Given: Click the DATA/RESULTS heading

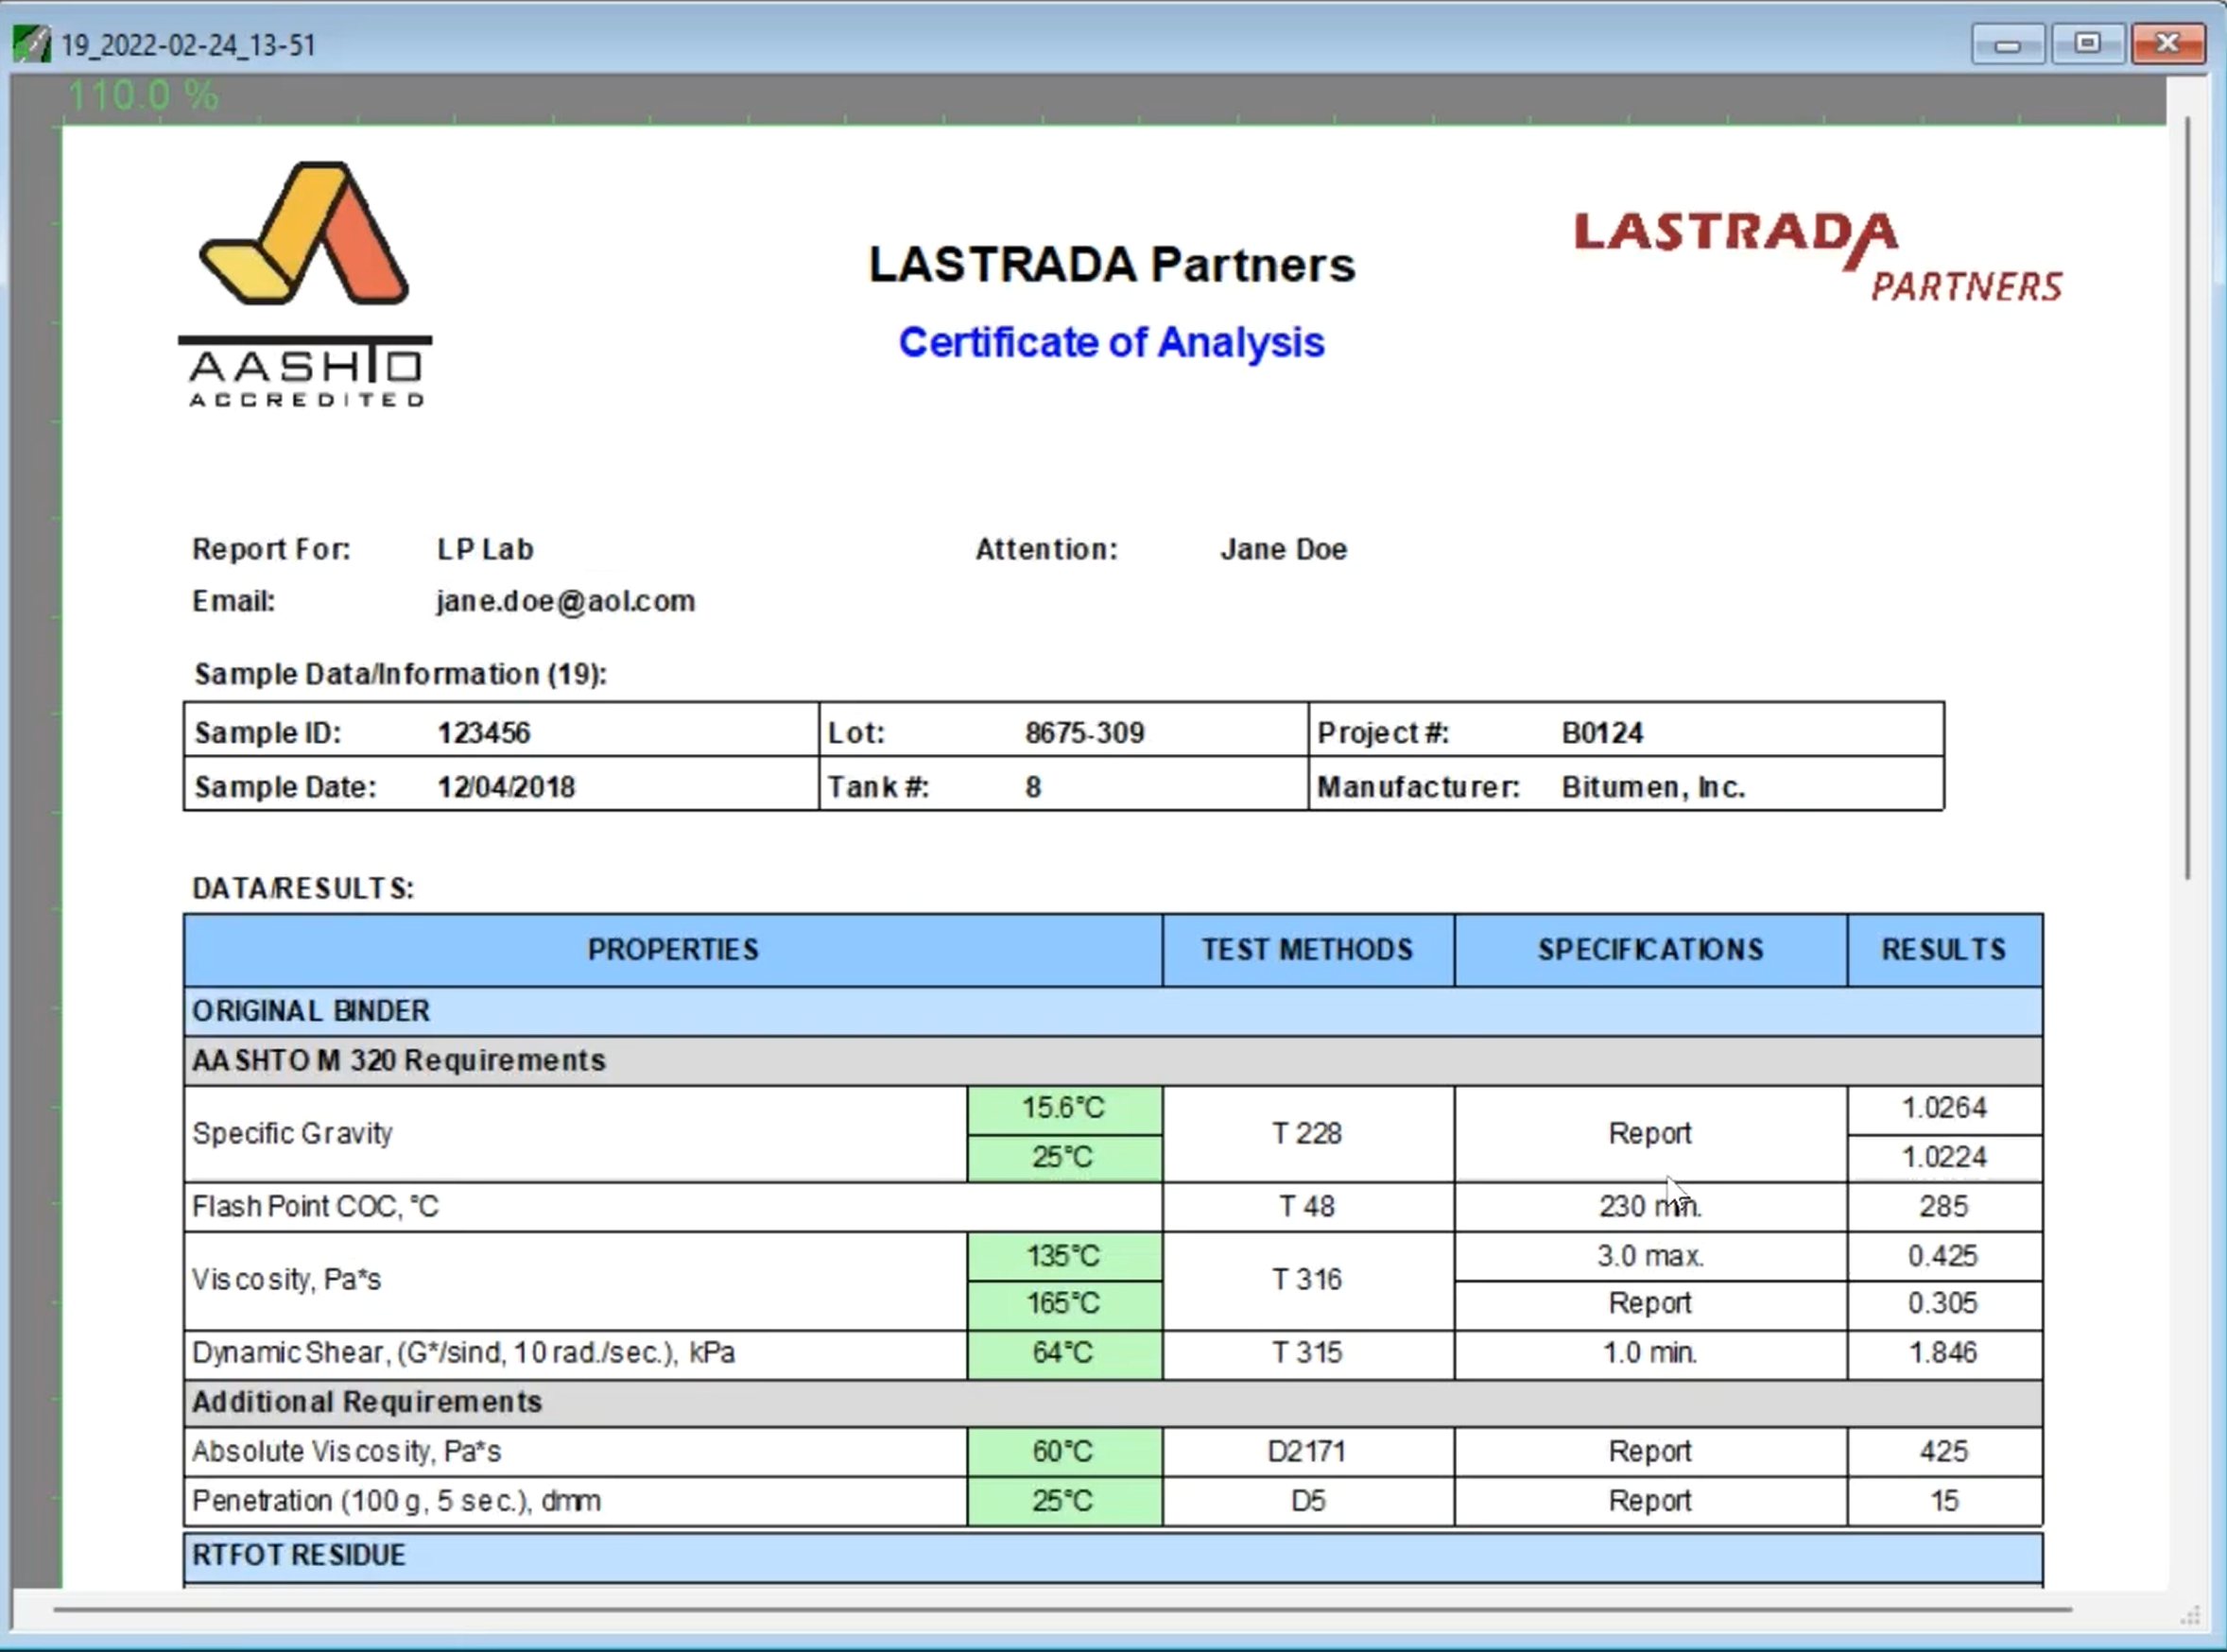Looking at the screenshot, I should pyautogui.click(x=303, y=888).
